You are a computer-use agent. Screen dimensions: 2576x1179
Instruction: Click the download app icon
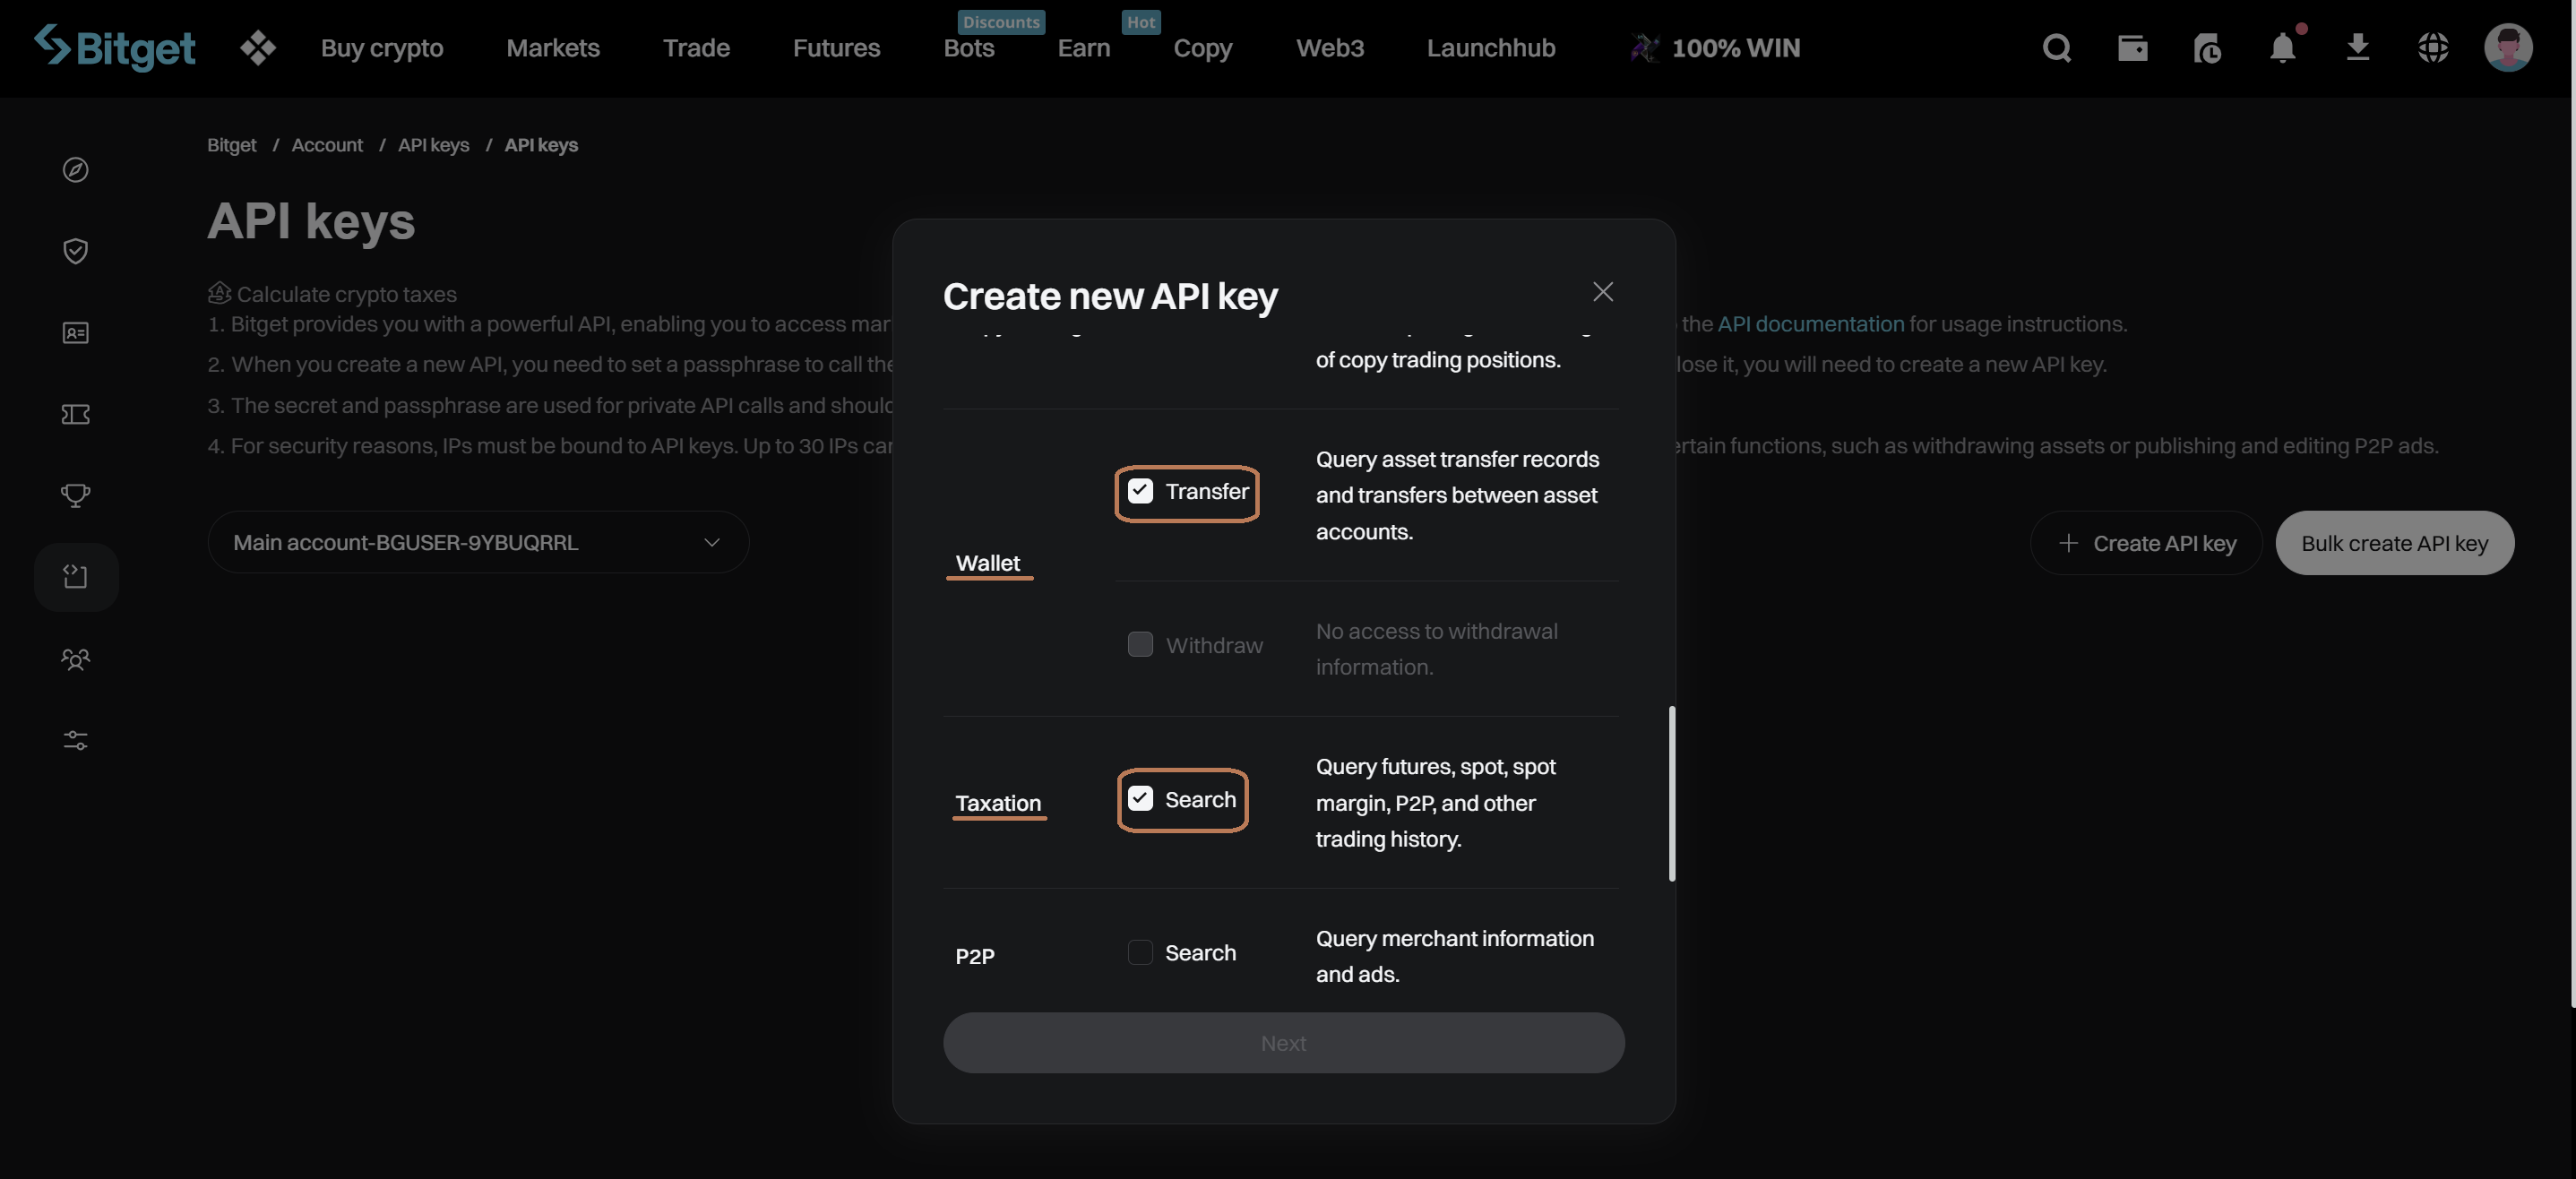2357,47
